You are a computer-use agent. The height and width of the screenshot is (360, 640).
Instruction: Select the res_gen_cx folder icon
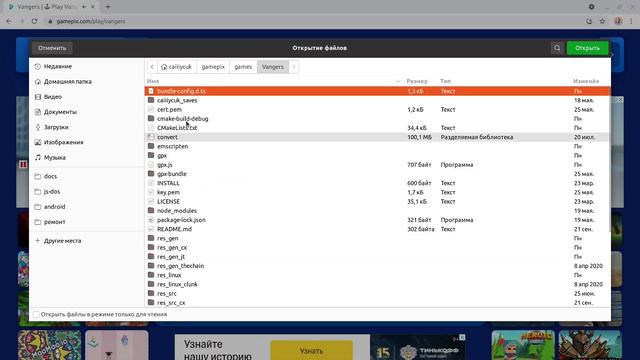pyautogui.click(x=151, y=247)
